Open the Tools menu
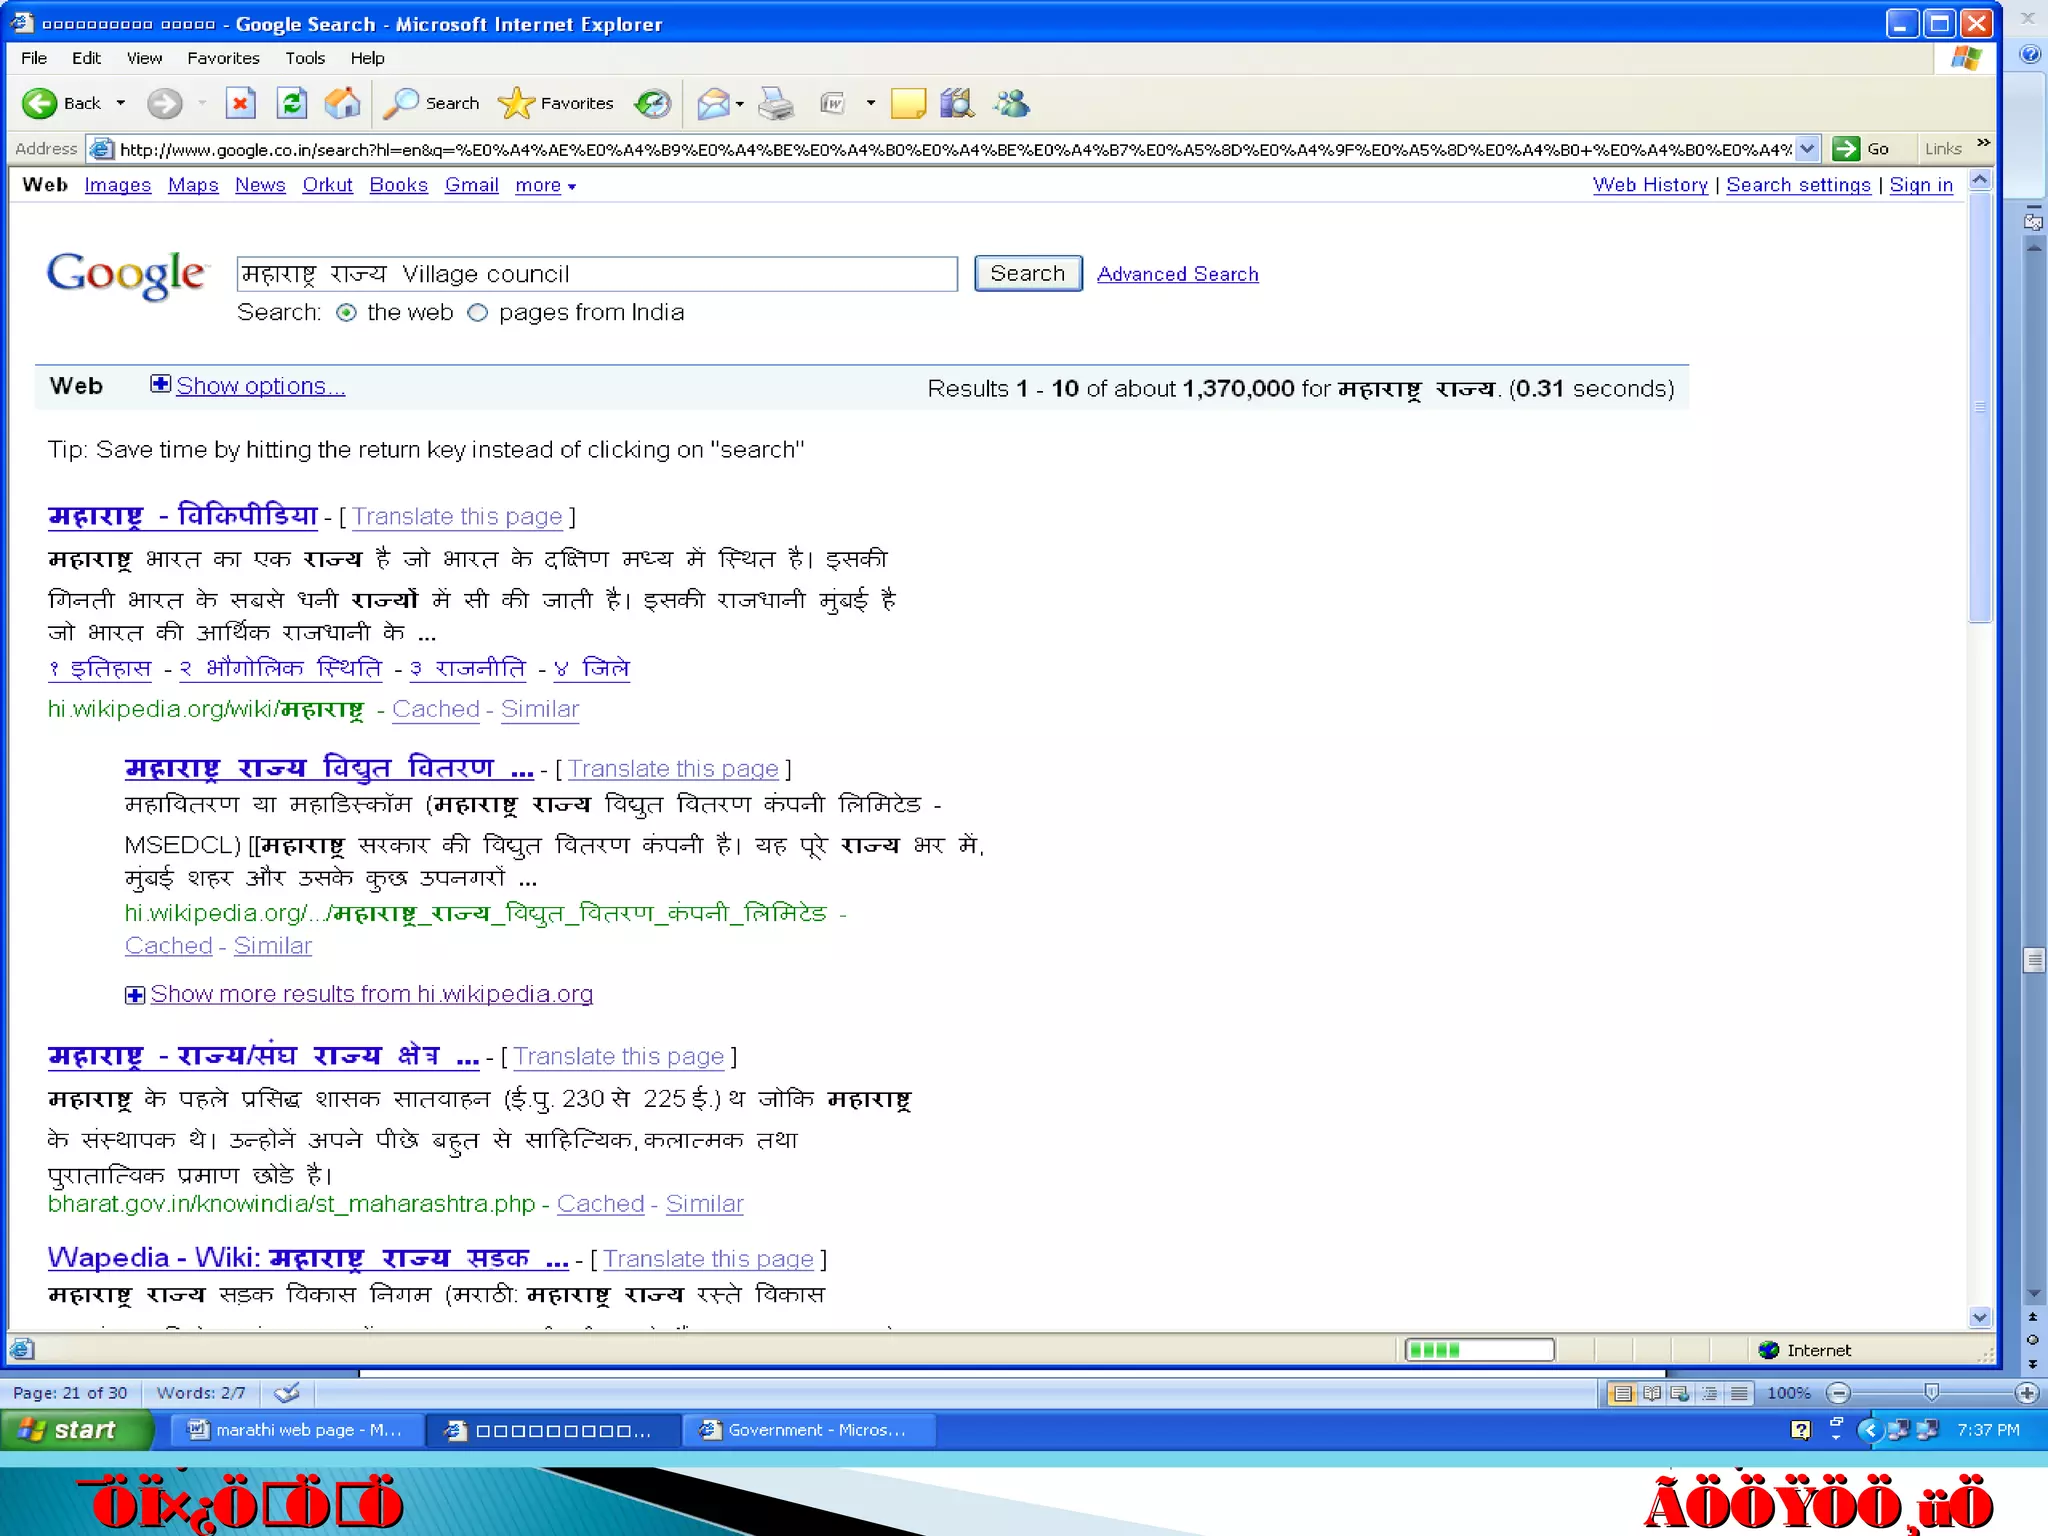2048x1536 pixels. pyautogui.click(x=304, y=58)
